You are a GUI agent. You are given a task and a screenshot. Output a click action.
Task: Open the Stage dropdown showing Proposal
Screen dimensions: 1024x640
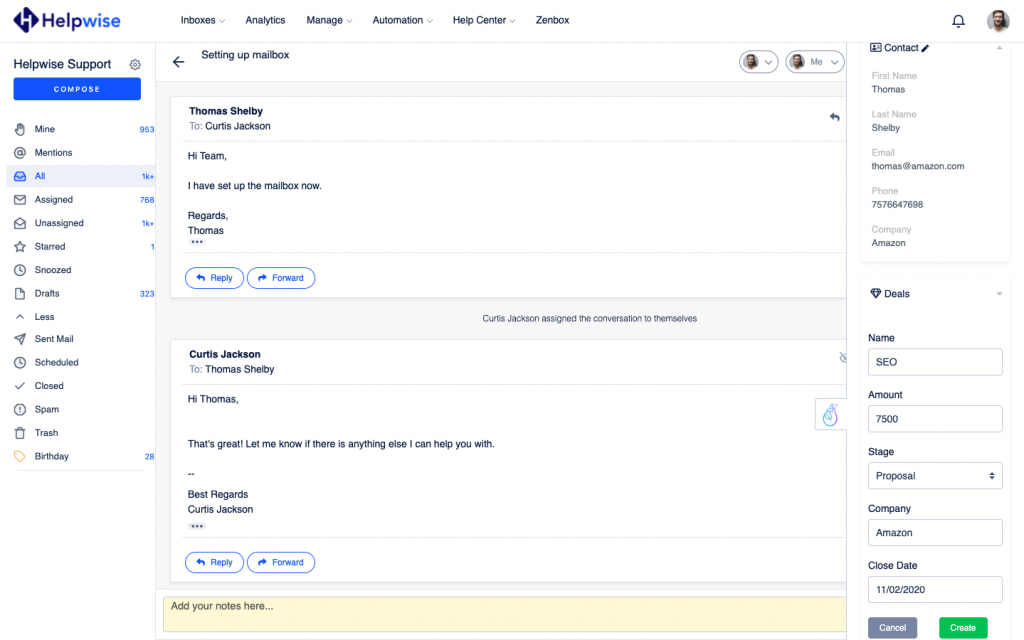pos(935,476)
